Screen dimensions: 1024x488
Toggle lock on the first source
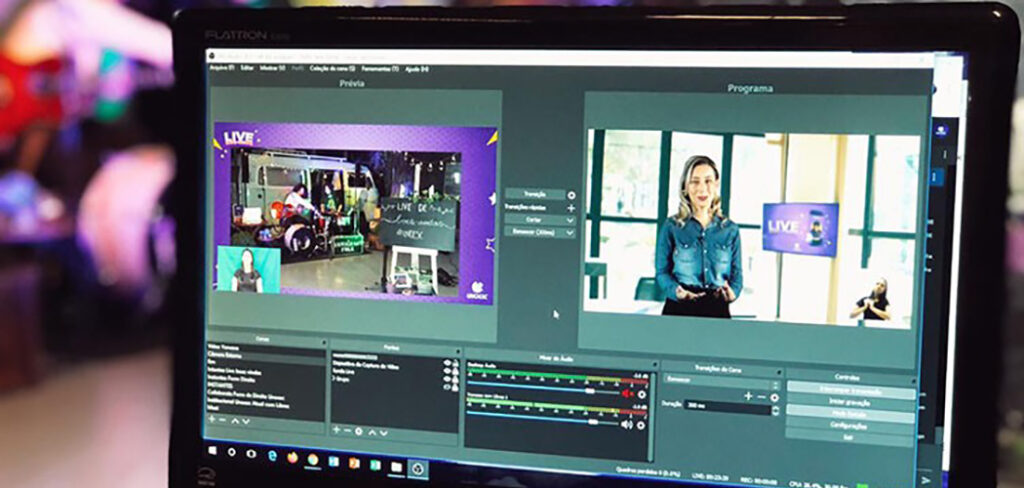(455, 363)
